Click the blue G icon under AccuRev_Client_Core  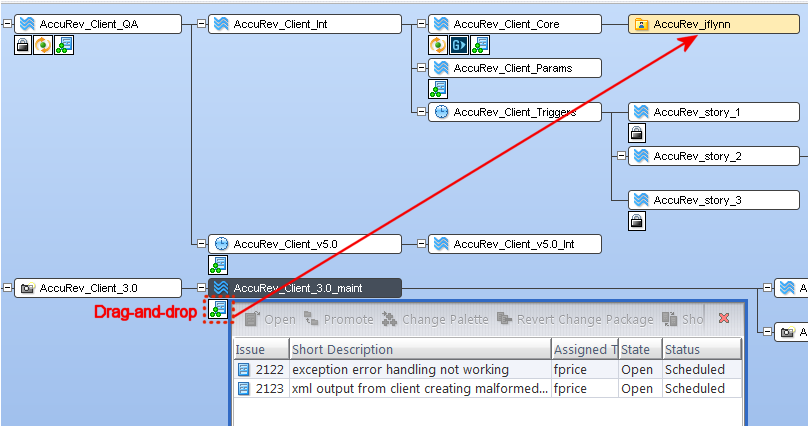pyautogui.click(x=459, y=45)
